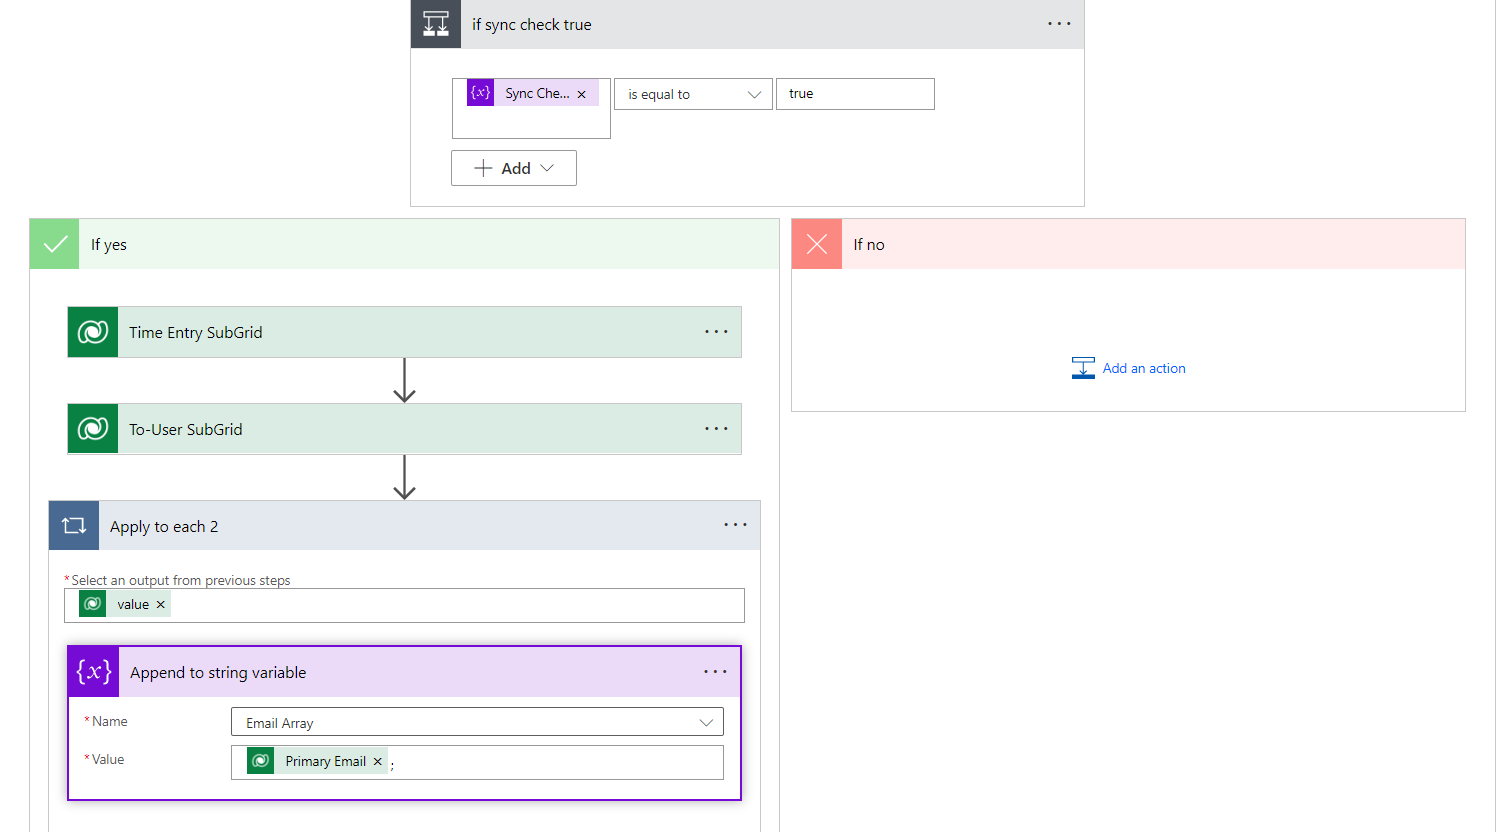Image resolution: width=1503 pixels, height=832 pixels.
Task: Click the condition value field containing true
Action: coord(855,94)
